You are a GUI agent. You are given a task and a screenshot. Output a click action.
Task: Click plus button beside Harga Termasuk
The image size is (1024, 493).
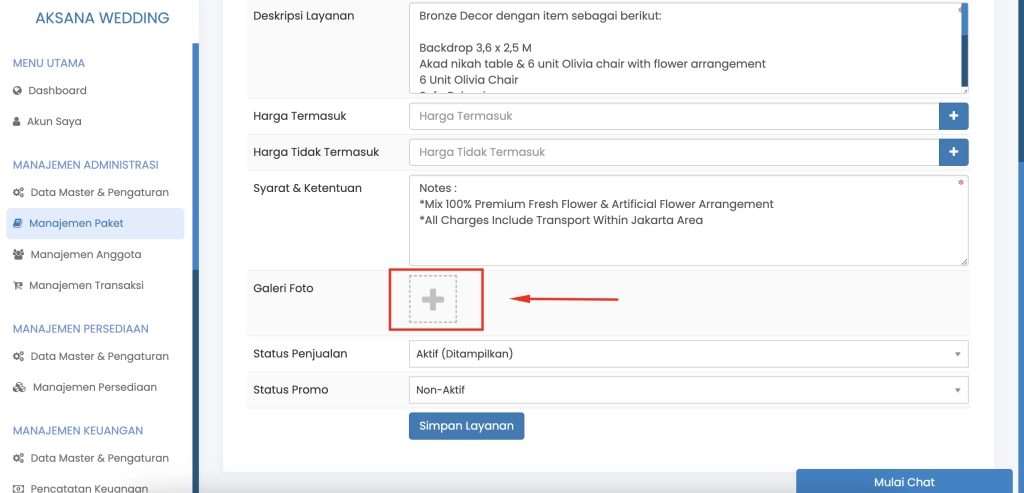(953, 117)
